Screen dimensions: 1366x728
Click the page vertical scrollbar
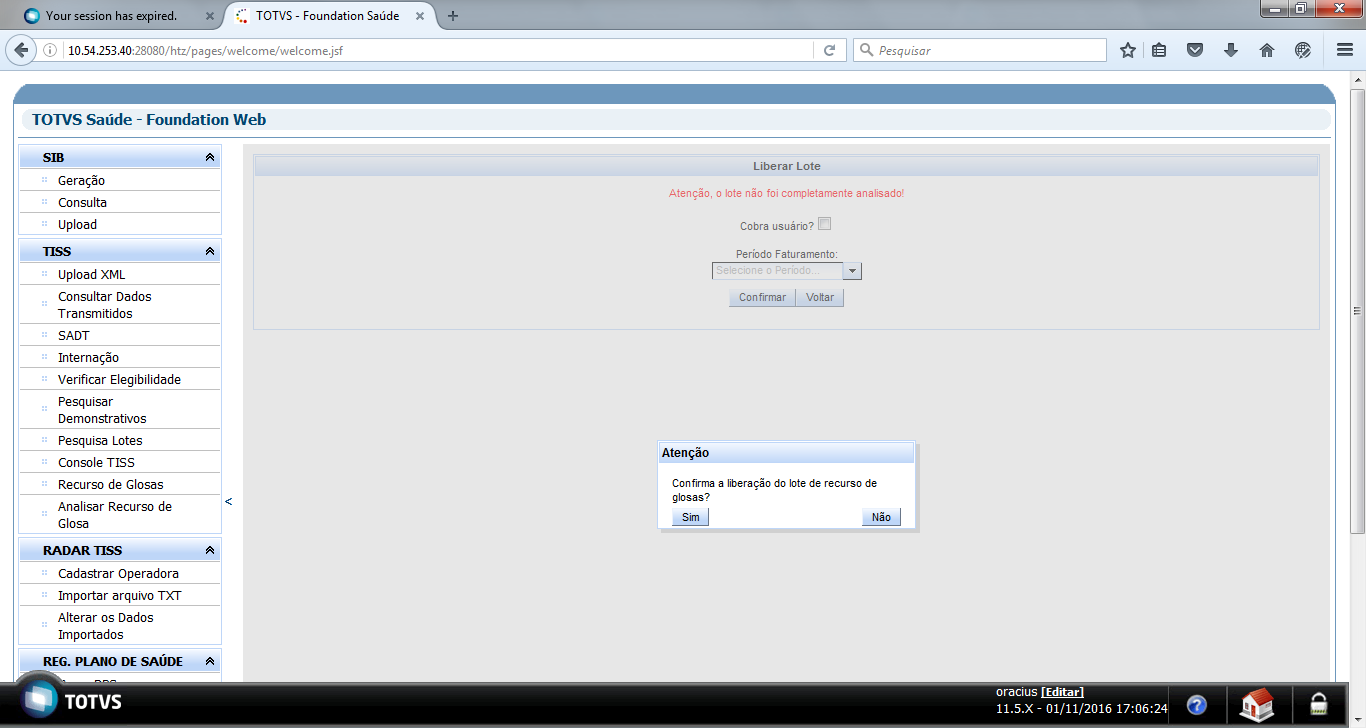[x=1358, y=310]
